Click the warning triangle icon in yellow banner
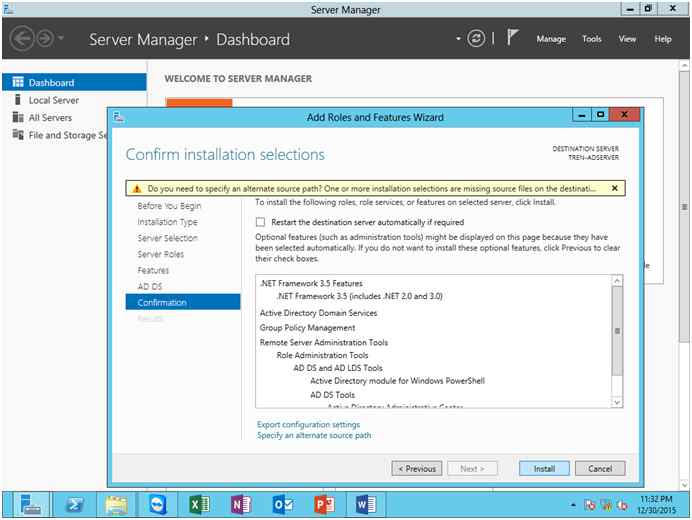The height and width of the screenshot is (520, 692). coord(137,189)
